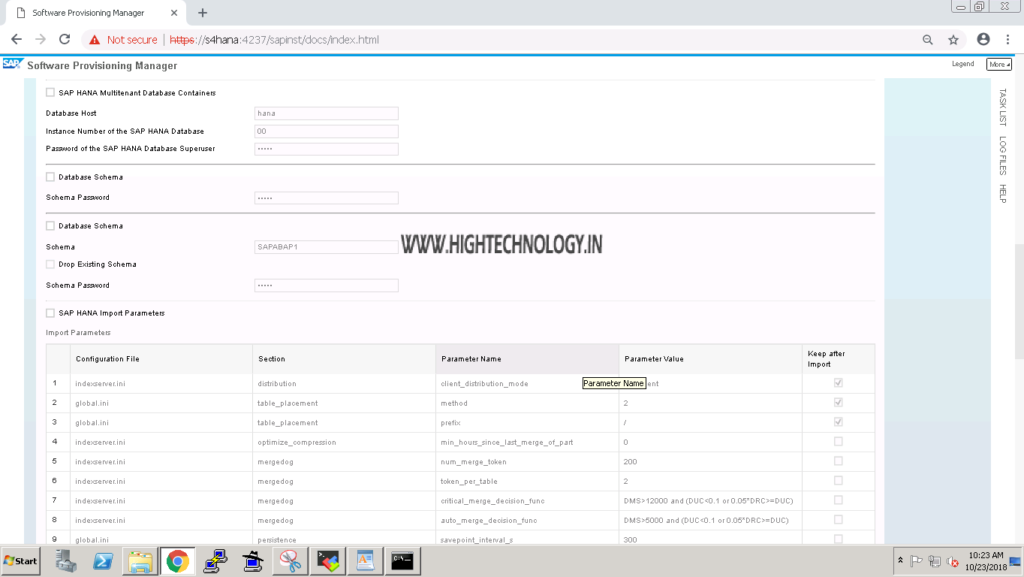Open PowerShell from the taskbar
The height and width of the screenshot is (577, 1024).
[103, 561]
